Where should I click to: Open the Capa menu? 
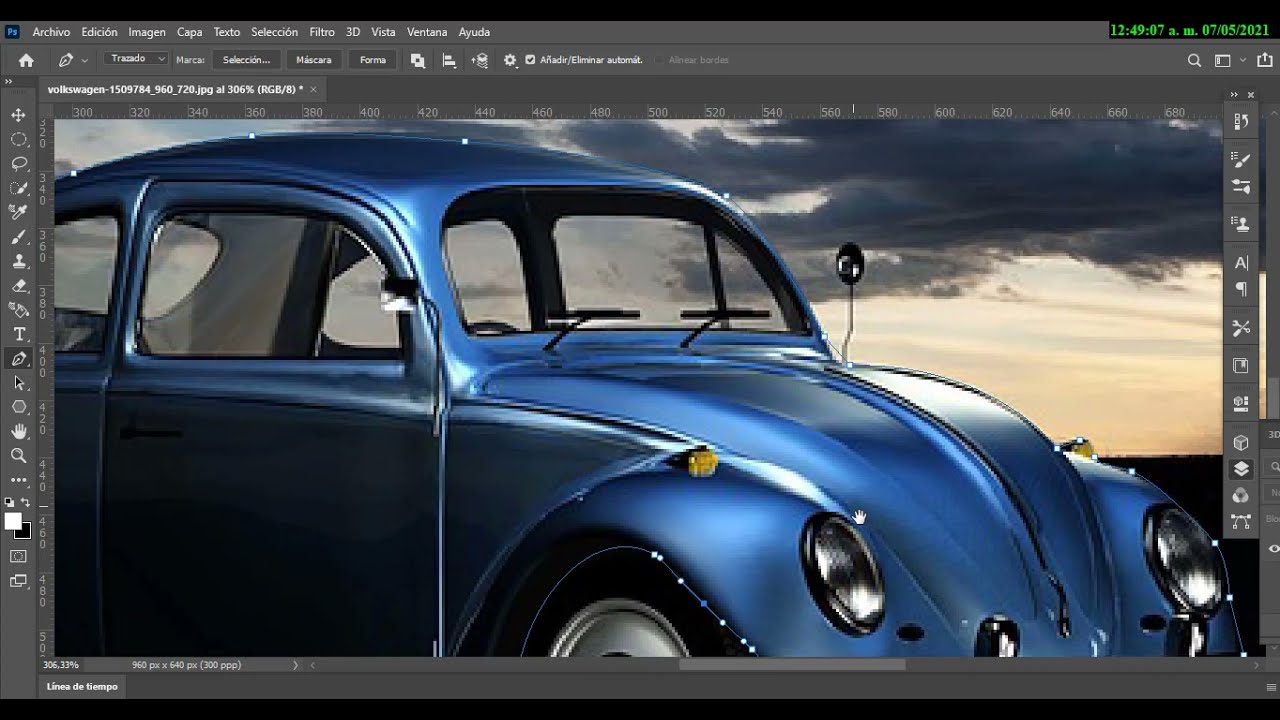click(x=190, y=32)
